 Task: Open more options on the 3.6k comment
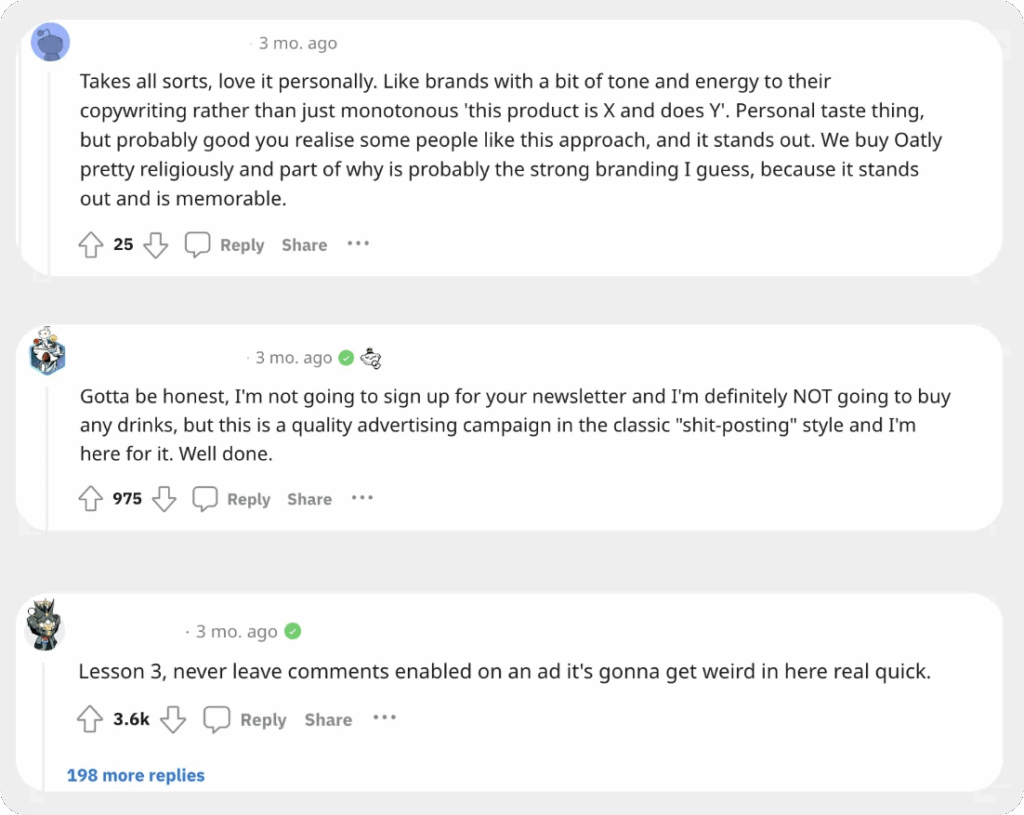384,718
